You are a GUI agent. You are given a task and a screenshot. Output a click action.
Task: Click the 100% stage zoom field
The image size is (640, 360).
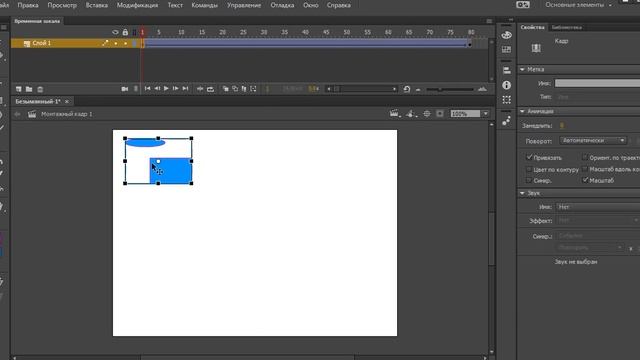click(x=465, y=114)
